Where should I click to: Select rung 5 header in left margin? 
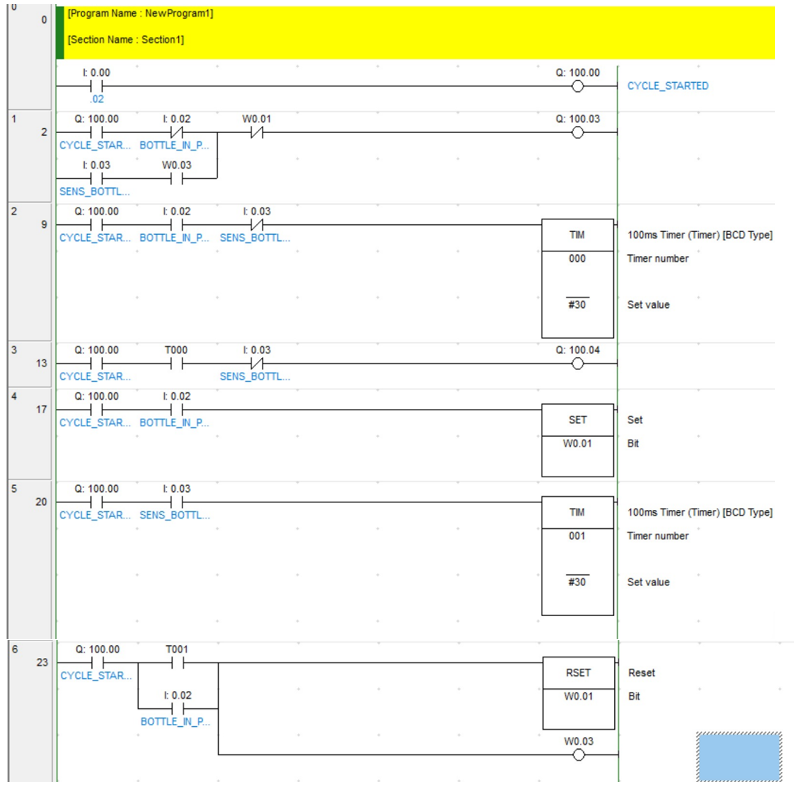29,560
